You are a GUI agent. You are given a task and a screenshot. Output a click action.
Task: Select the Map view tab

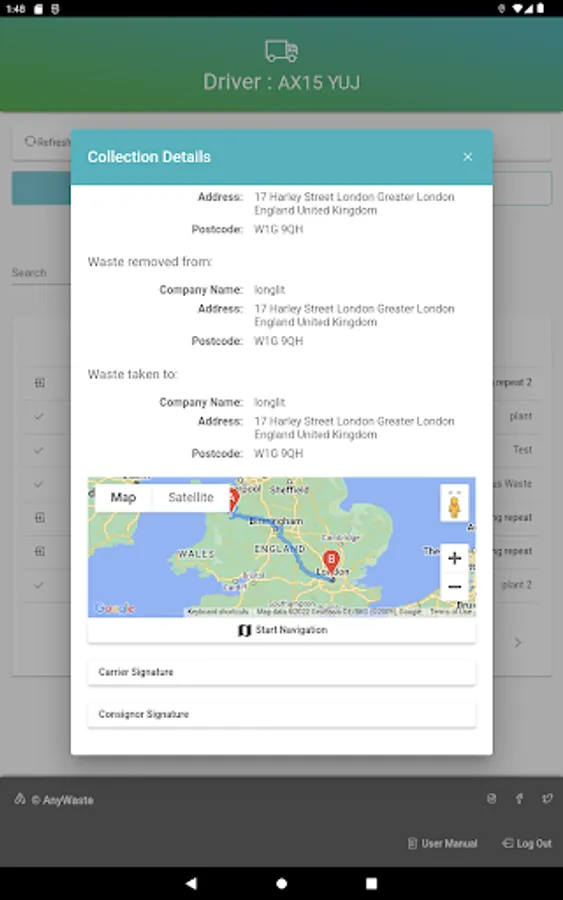tap(123, 498)
